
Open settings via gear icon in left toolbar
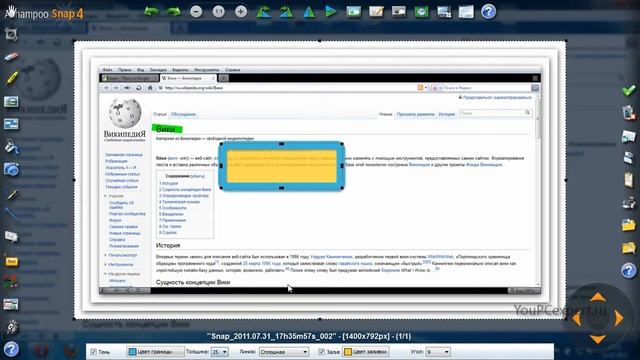point(11,327)
